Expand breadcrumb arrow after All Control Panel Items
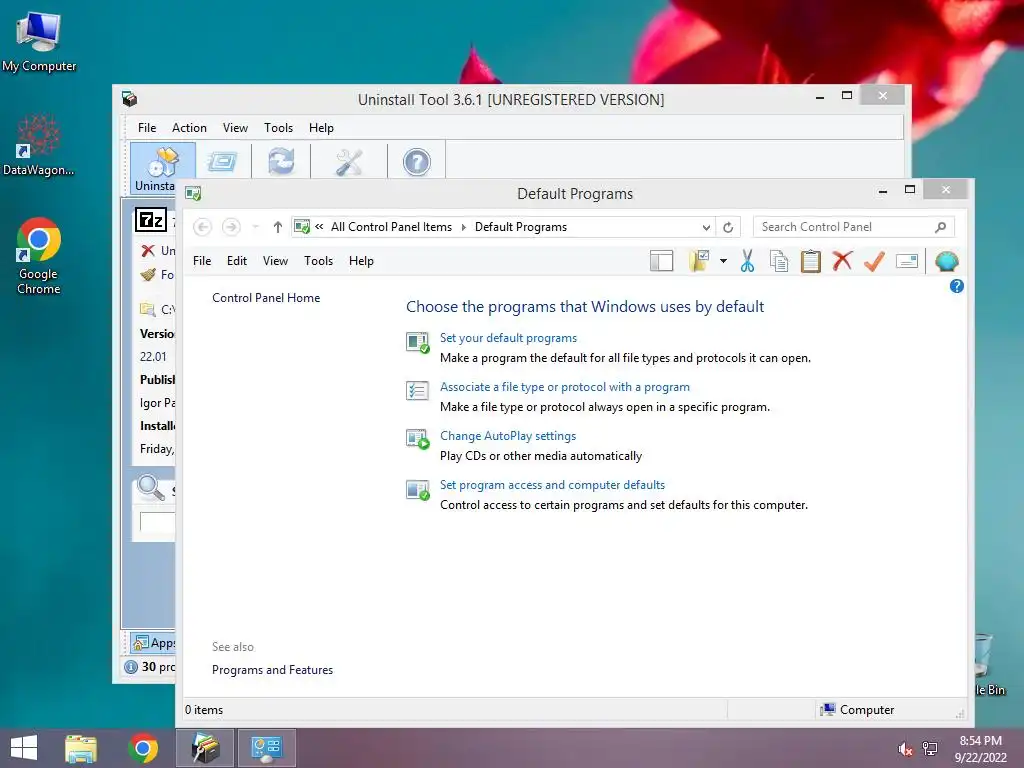 464,227
